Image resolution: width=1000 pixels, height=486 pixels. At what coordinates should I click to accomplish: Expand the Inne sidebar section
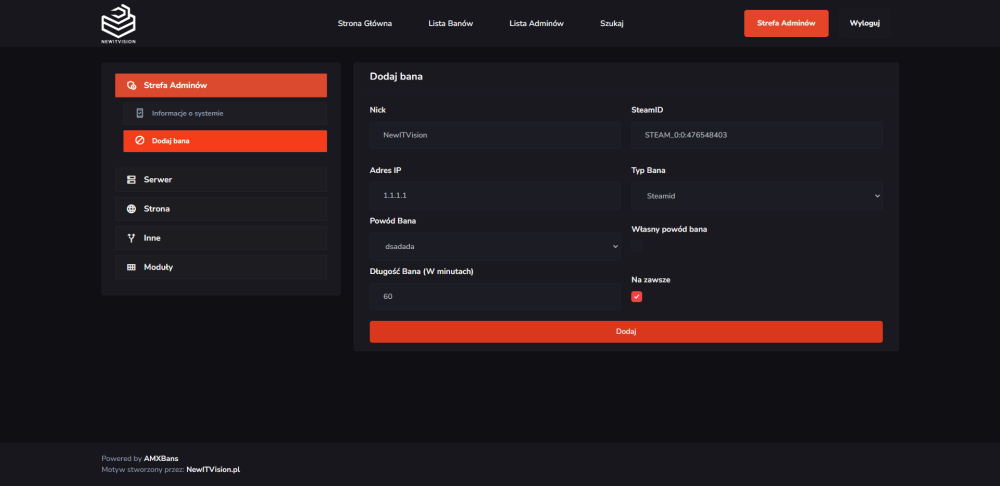click(x=221, y=238)
